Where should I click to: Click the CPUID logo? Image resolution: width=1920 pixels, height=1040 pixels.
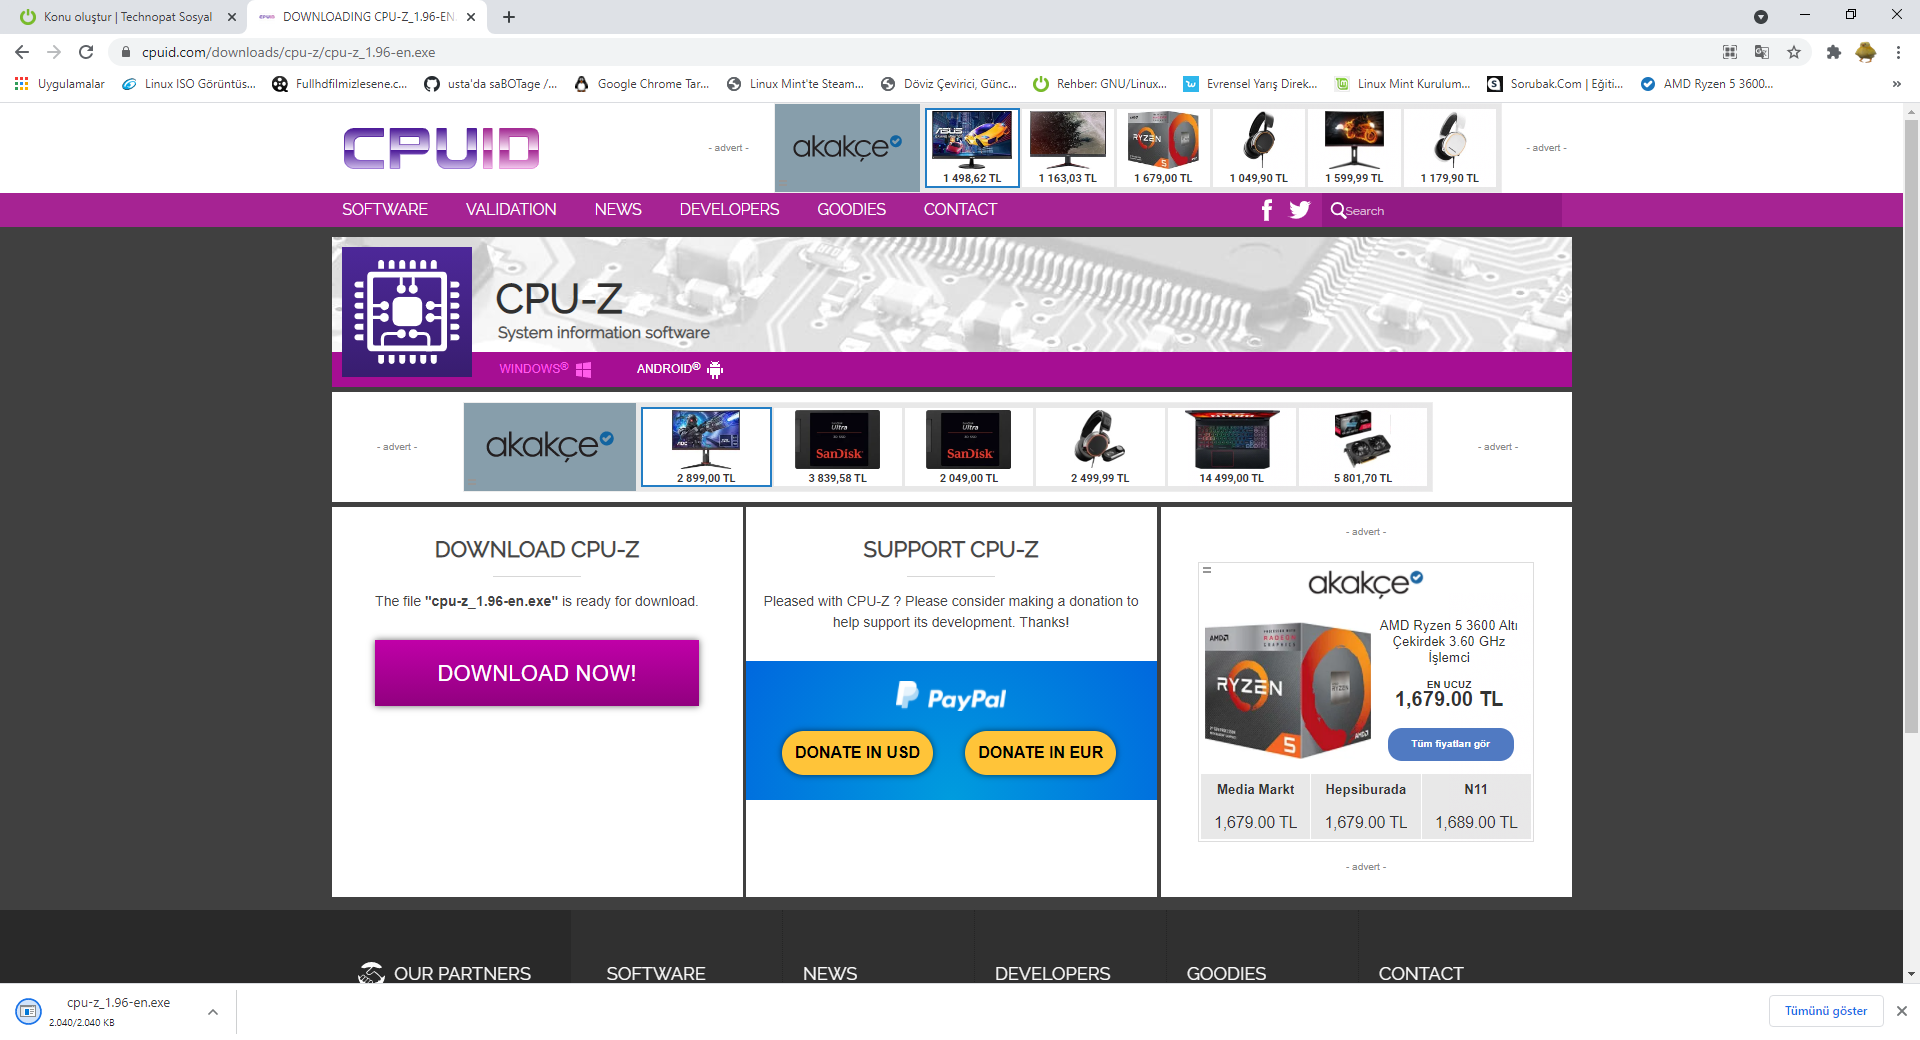coord(441,148)
